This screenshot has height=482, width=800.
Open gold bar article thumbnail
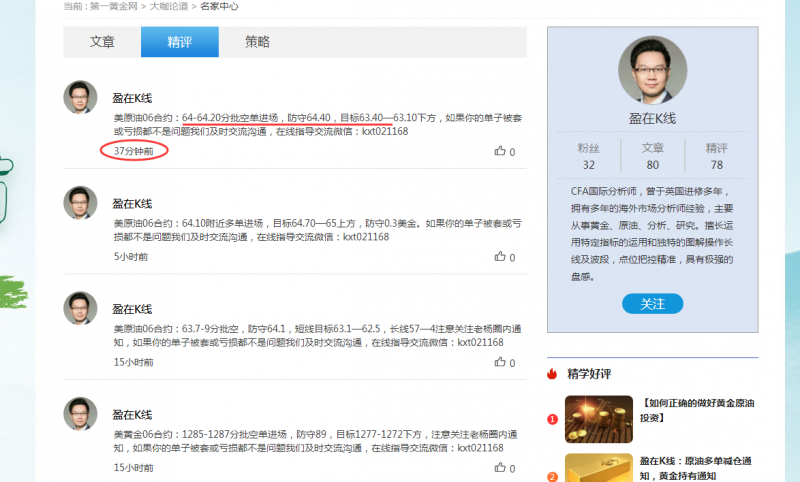click(x=599, y=468)
